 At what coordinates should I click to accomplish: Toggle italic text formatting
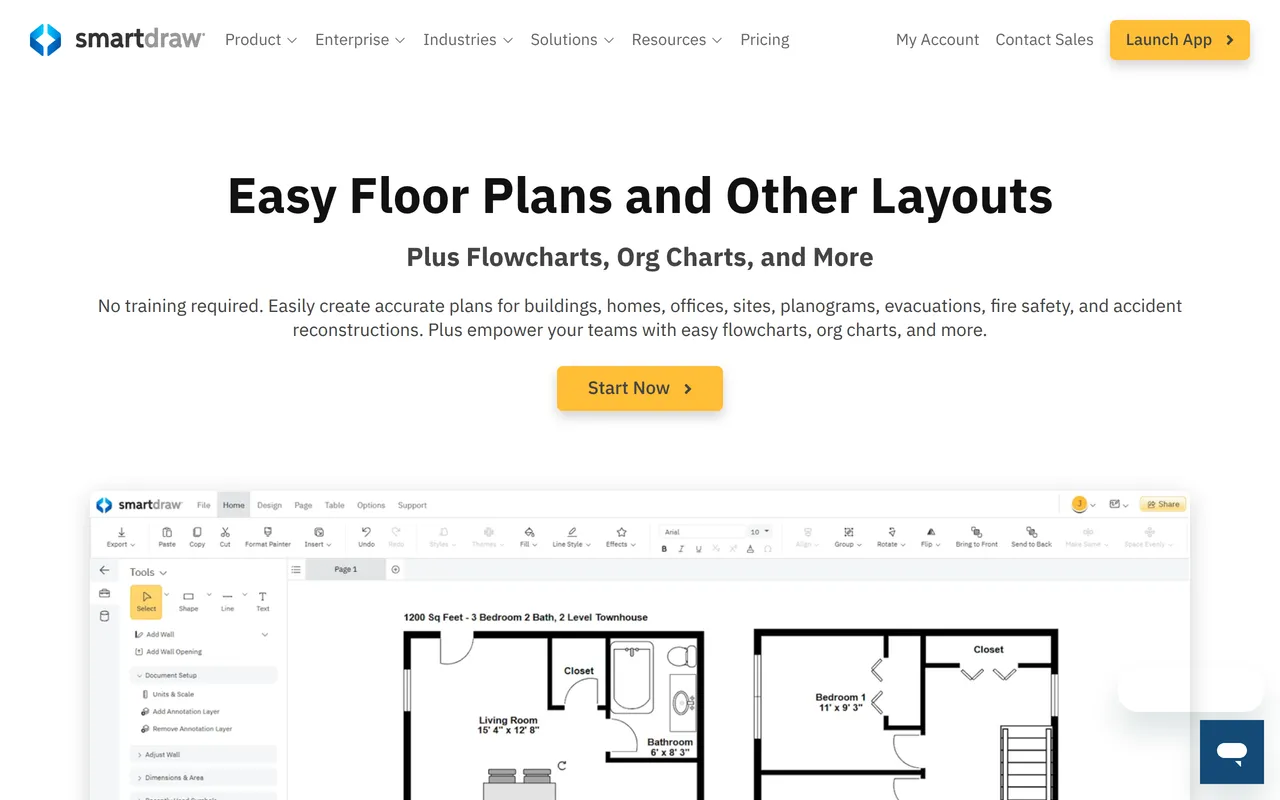click(x=681, y=549)
